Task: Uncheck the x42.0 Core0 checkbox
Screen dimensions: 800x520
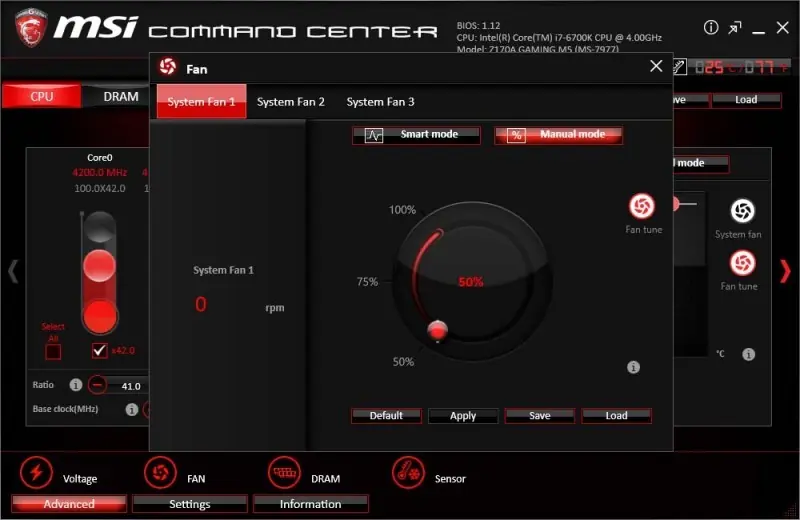Action: pyautogui.click(x=99, y=351)
